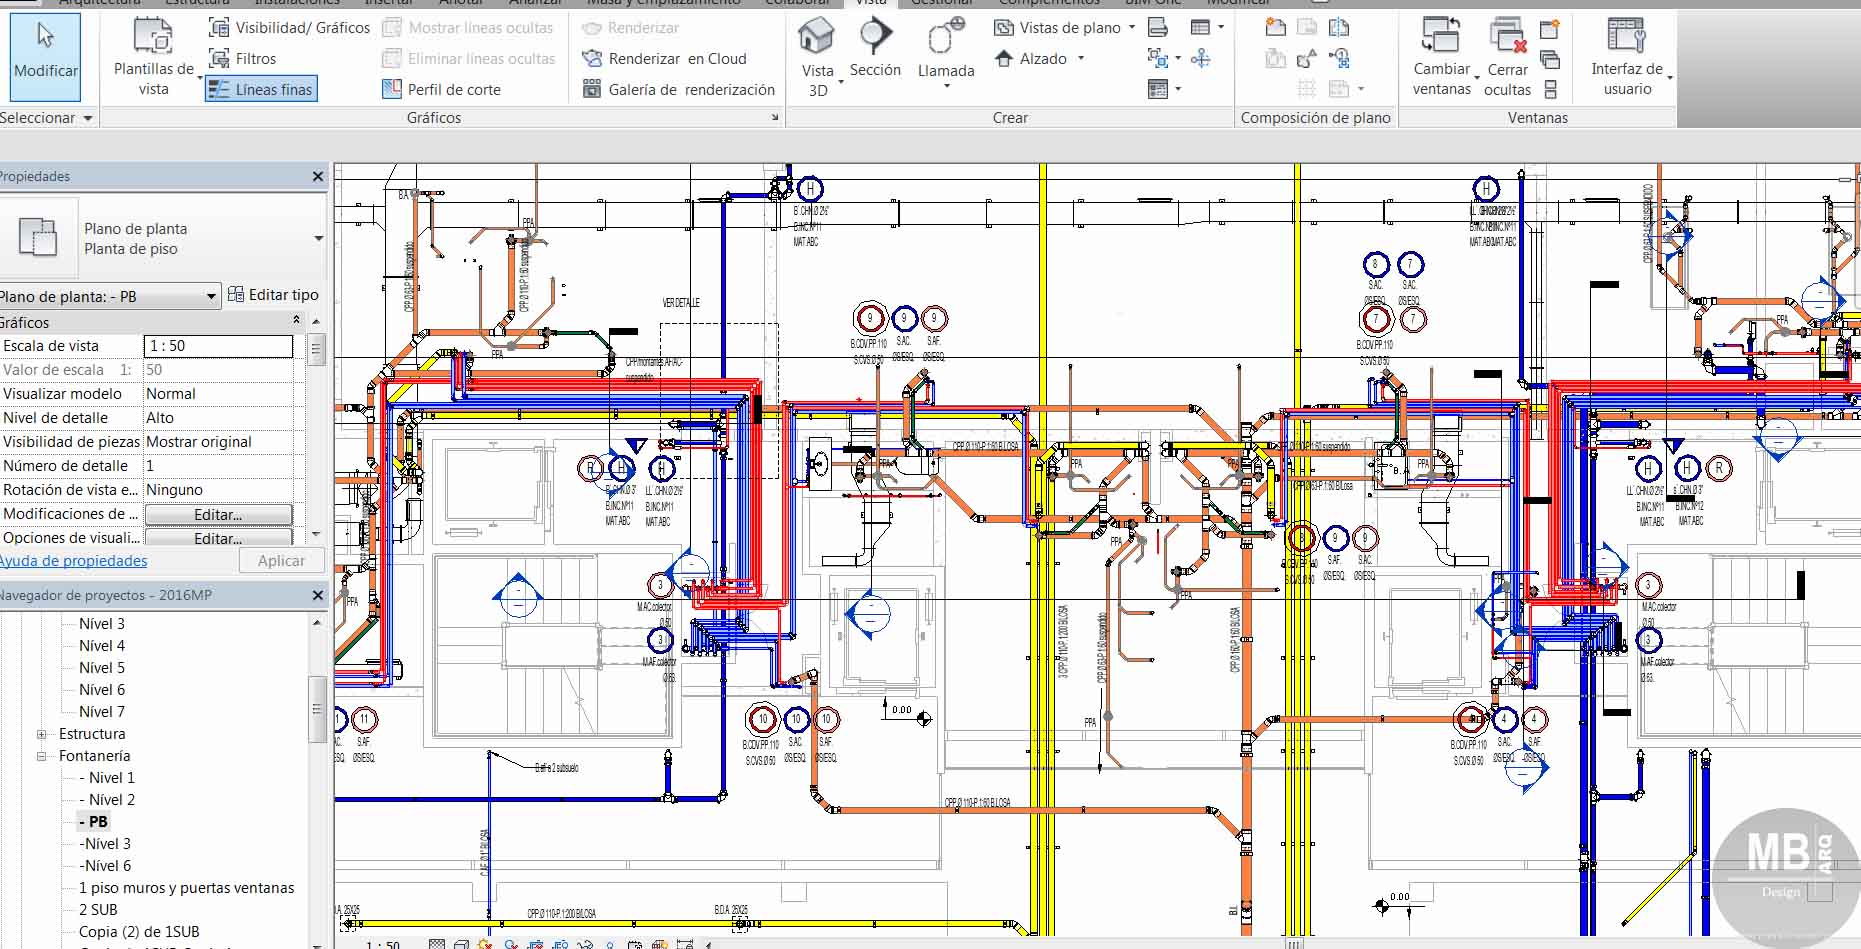Click the legends icon in Crear panel

point(1158,89)
